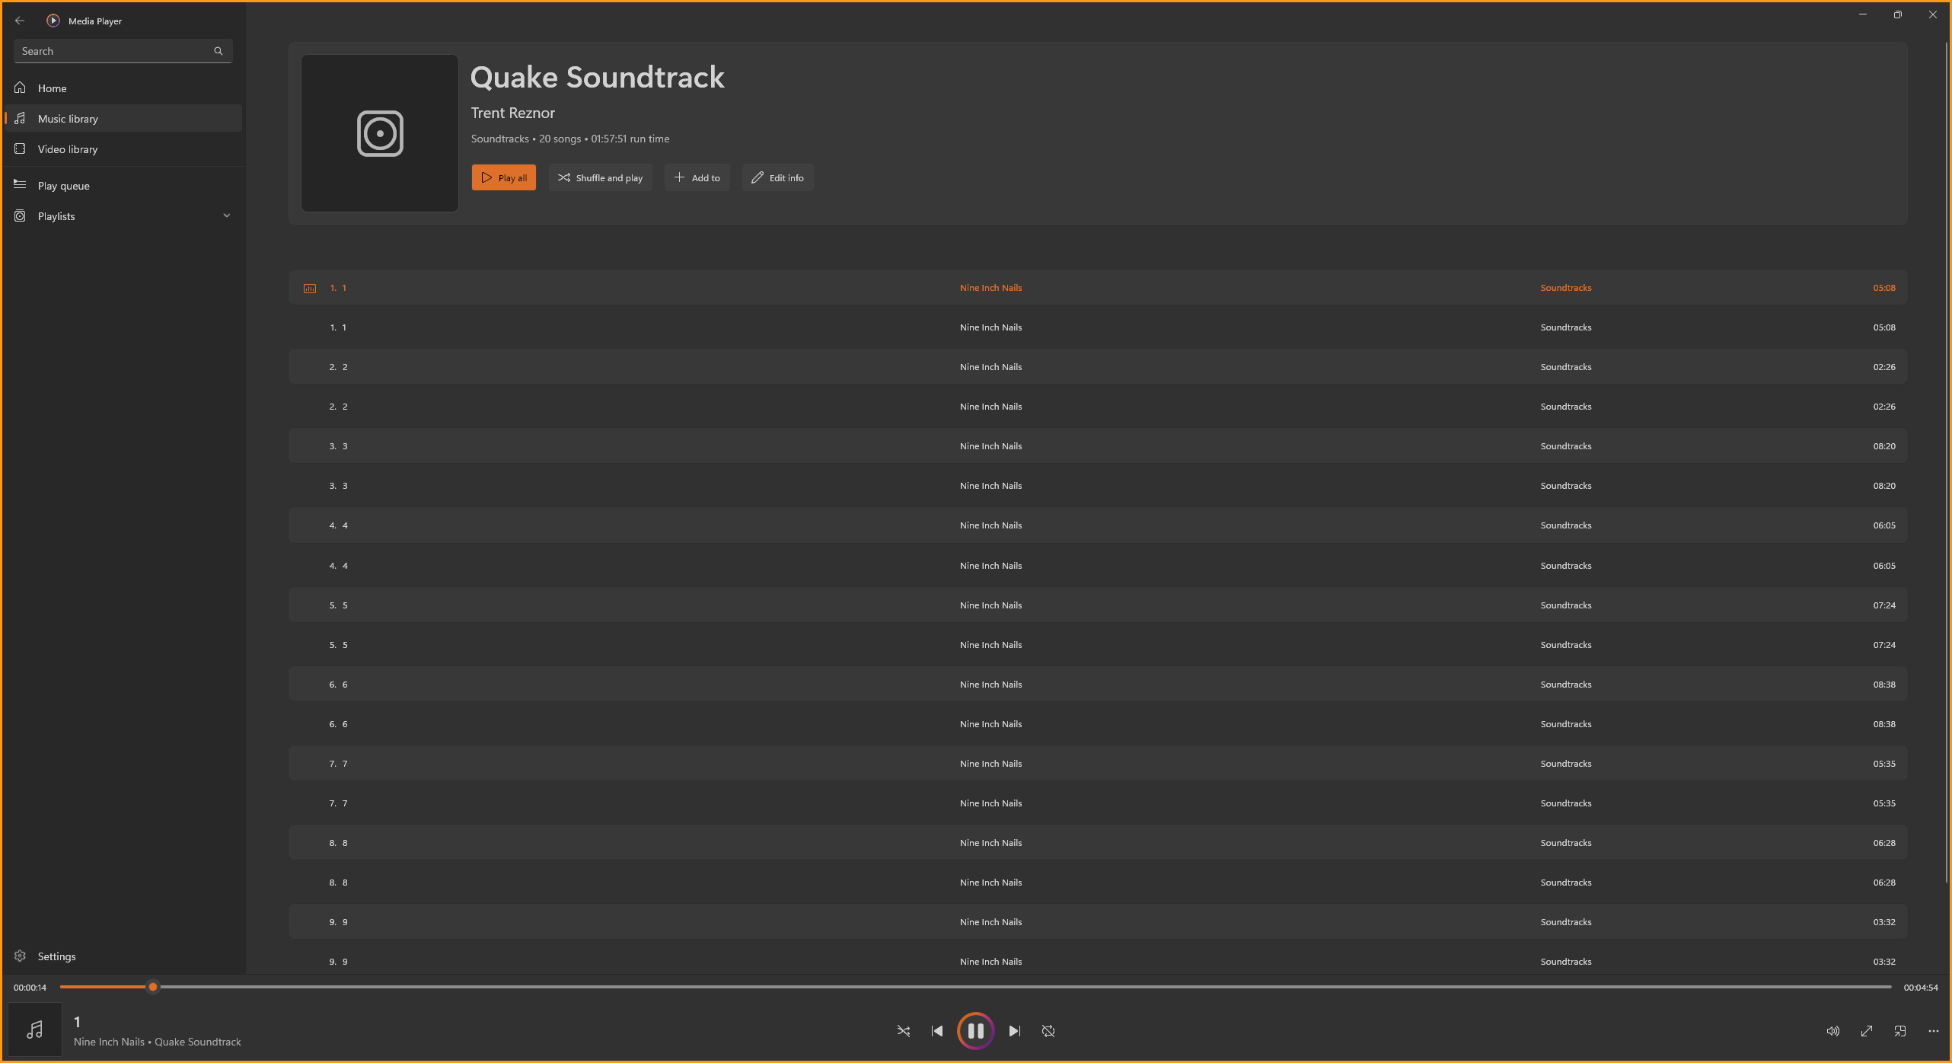Viewport: 1952px width, 1063px height.
Task: Click the search magnifier icon
Action: coord(218,51)
